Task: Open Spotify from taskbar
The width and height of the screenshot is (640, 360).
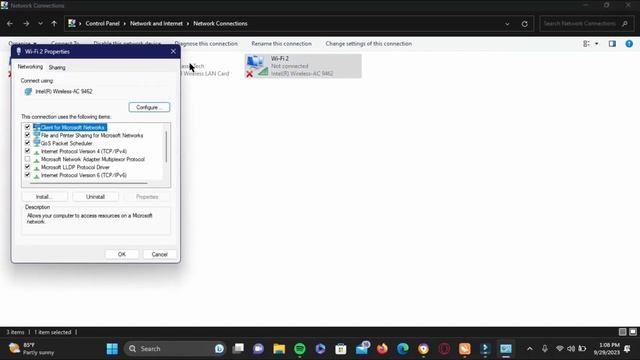Action: [300, 349]
